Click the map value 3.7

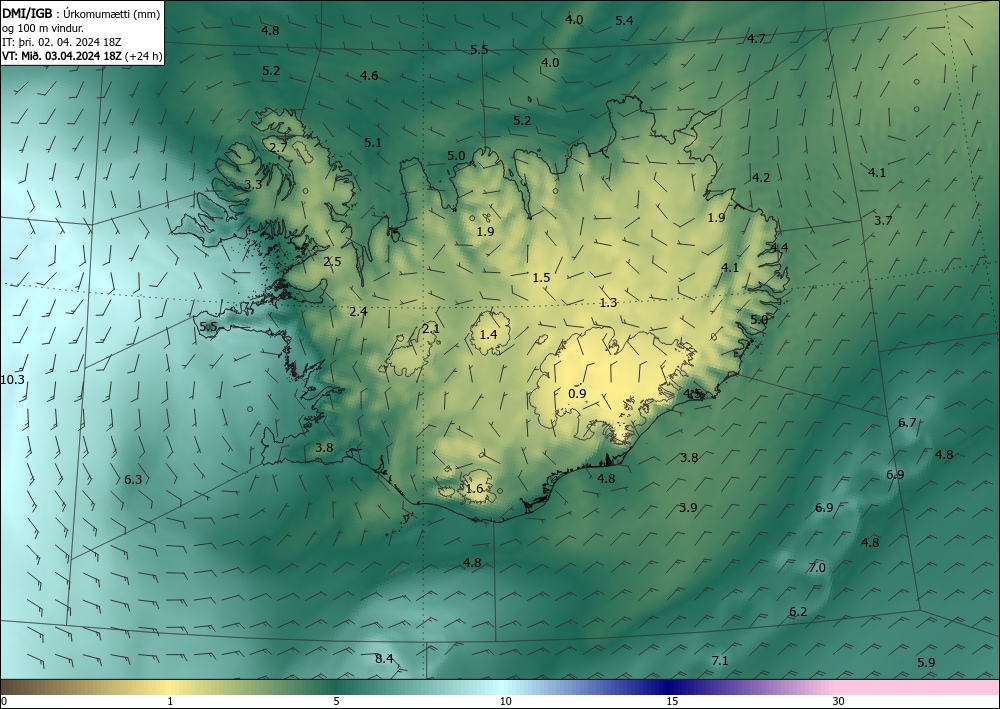point(883,221)
